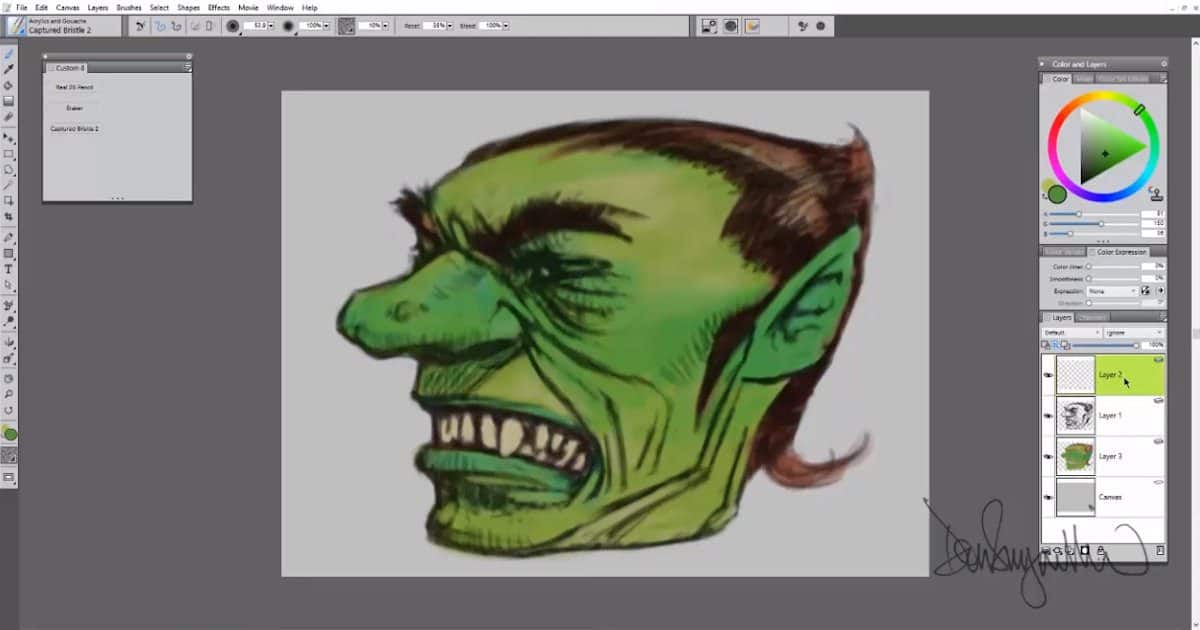The width and height of the screenshot is (1200, 630).
Task: Open the Brushes menu
Action: coord(128,7)
